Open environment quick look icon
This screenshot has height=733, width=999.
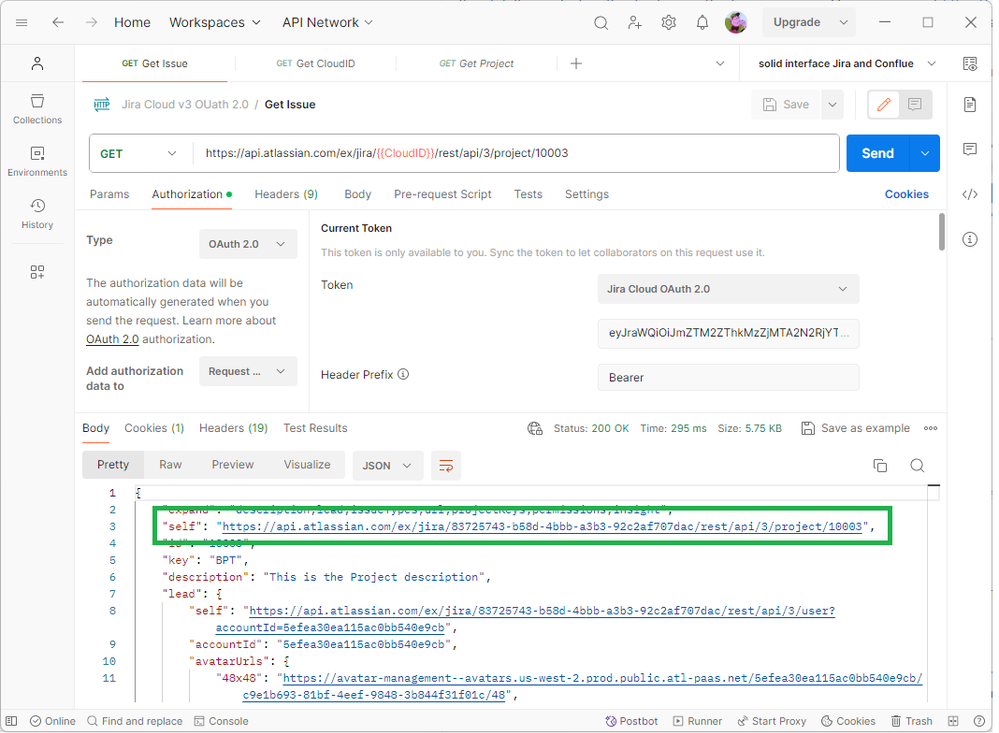pos(970,63)
